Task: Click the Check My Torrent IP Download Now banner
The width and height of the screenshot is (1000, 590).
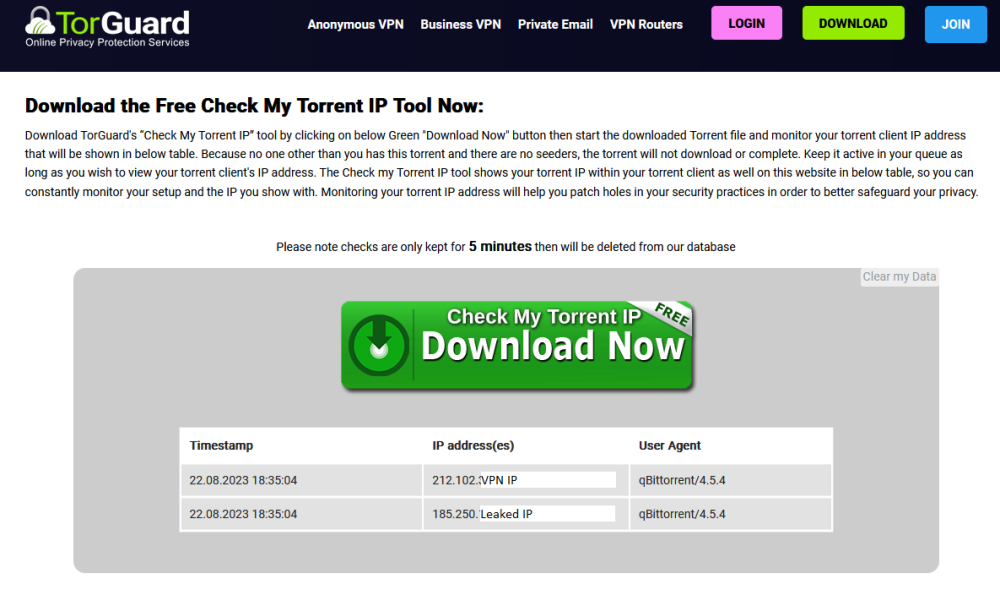Action: 517,345
